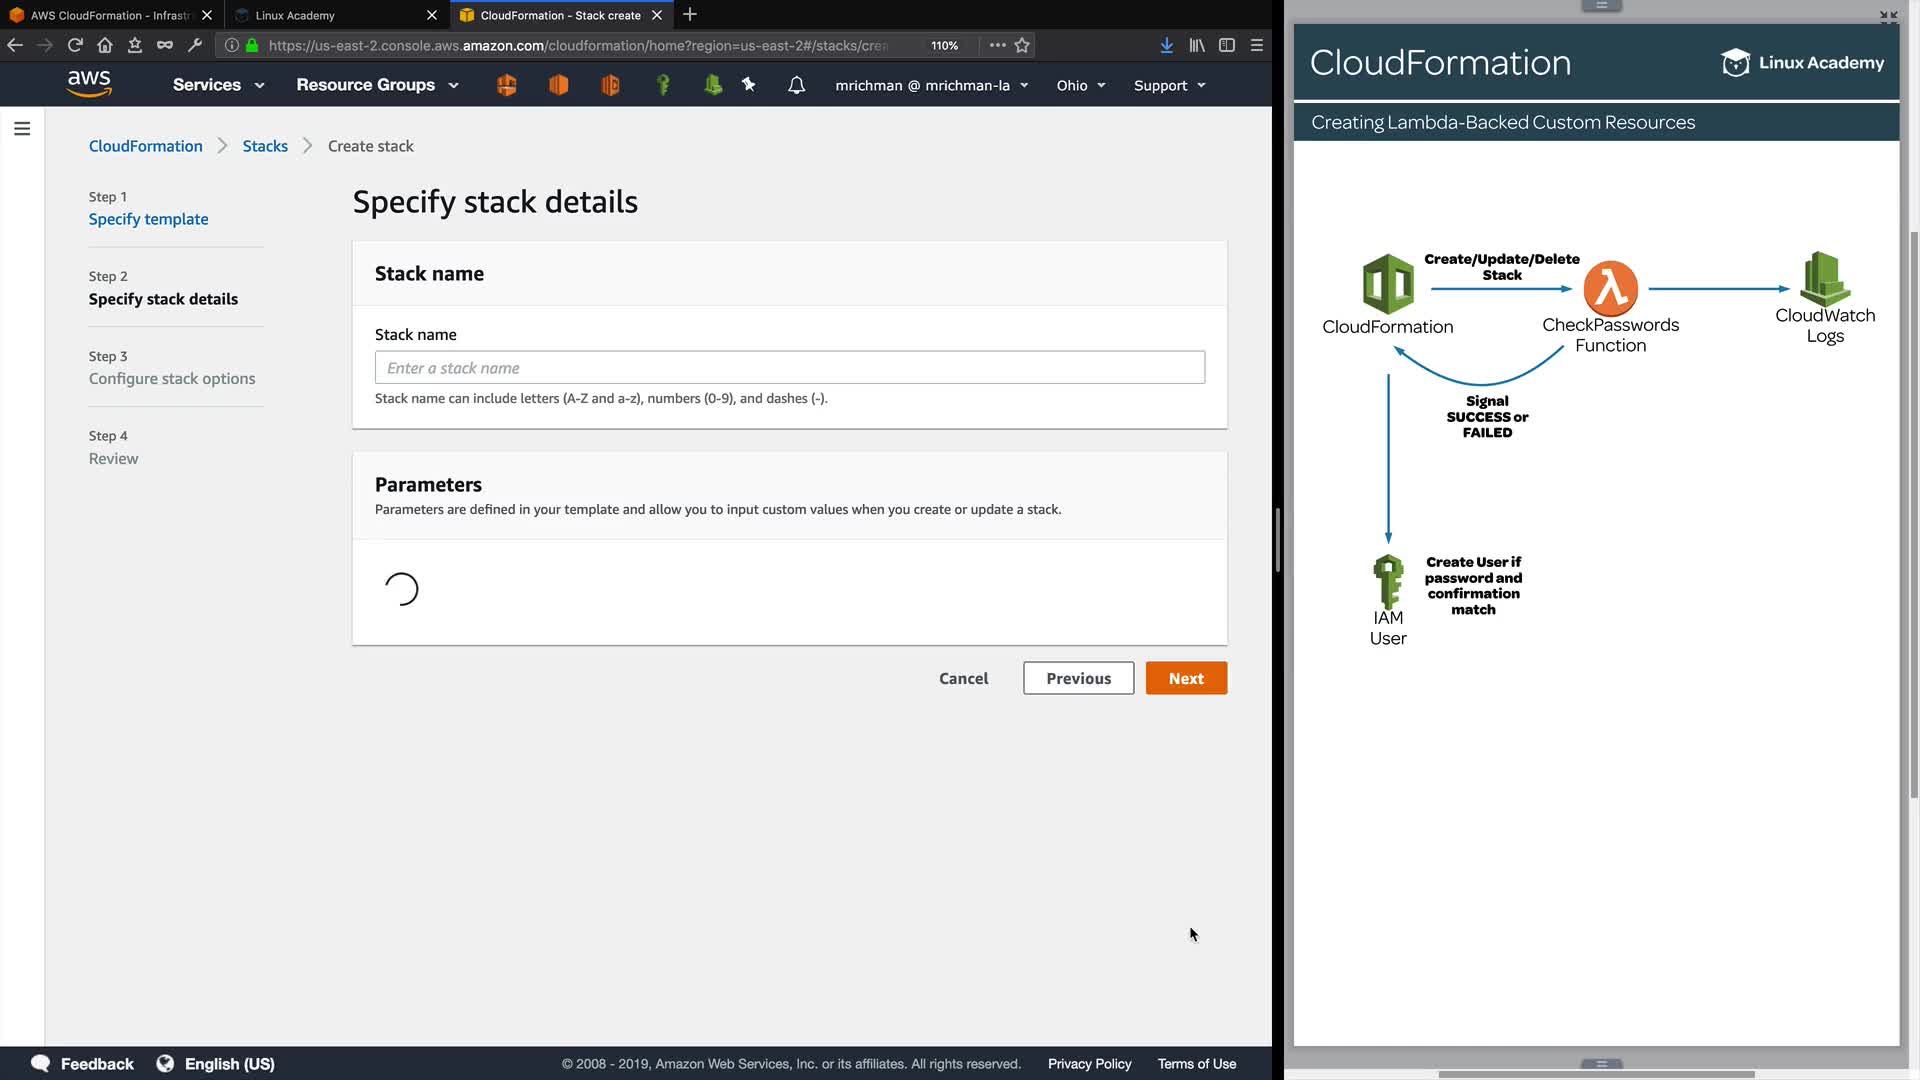Viewport: 1920px width, 1080px height.
Task: Click the pin shortcuts icon
Action: pyautogui.click(x=748, y=85)
